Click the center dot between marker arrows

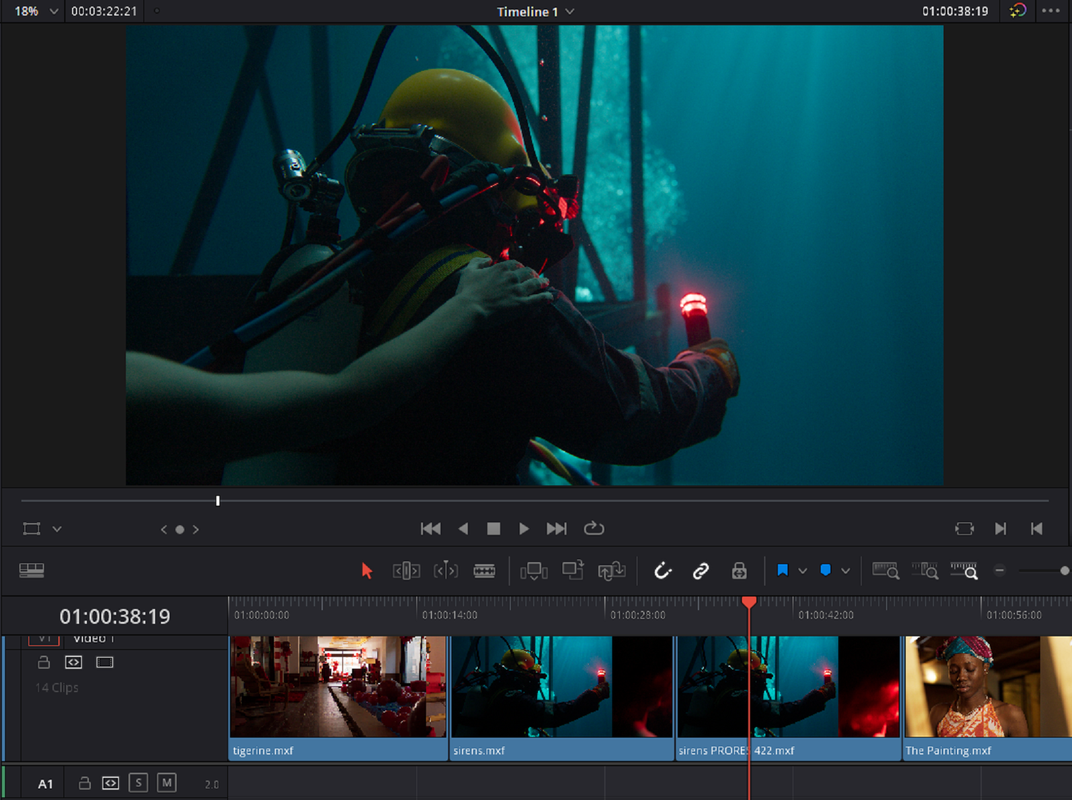(x=180, y=529)
